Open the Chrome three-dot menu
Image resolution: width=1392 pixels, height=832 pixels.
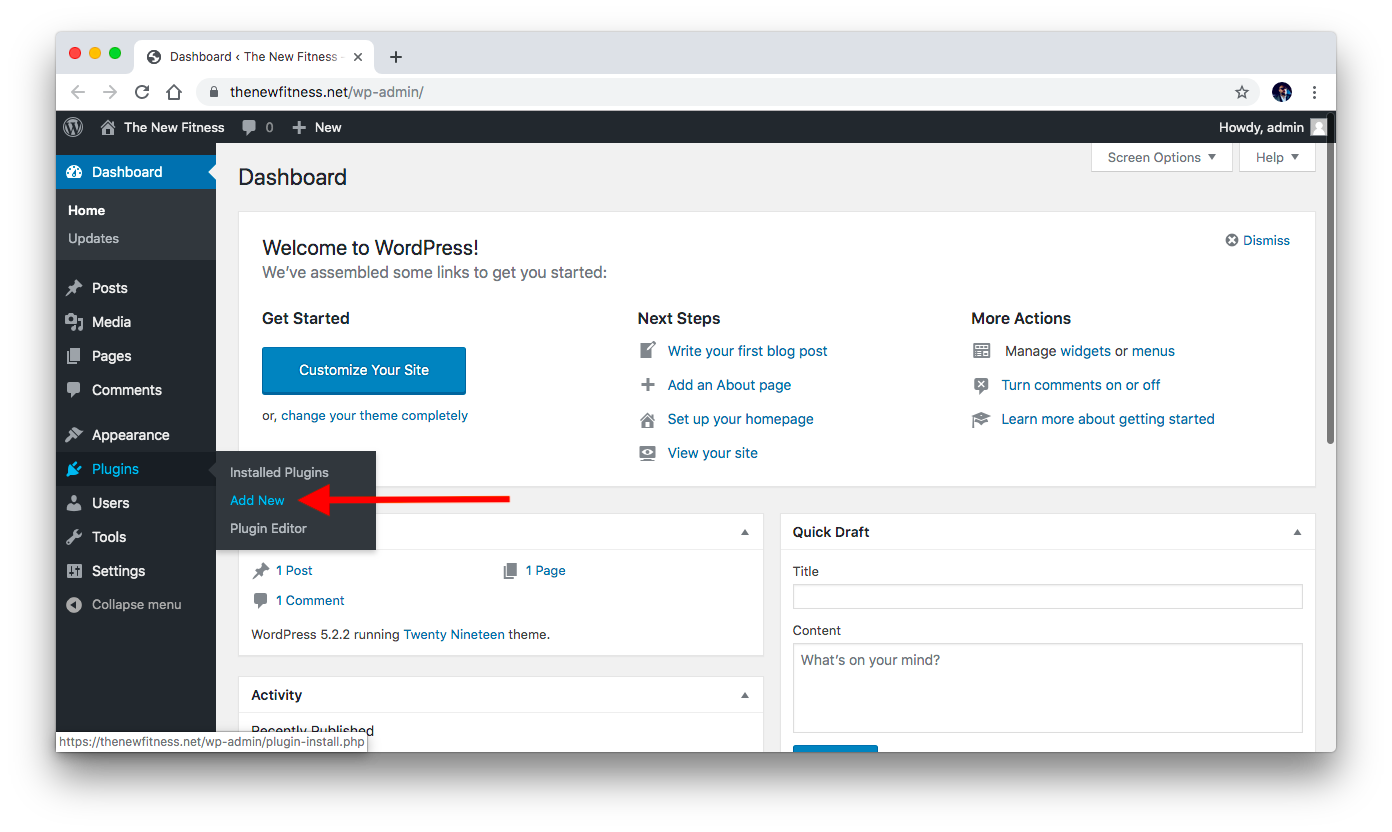(1314, 92)
